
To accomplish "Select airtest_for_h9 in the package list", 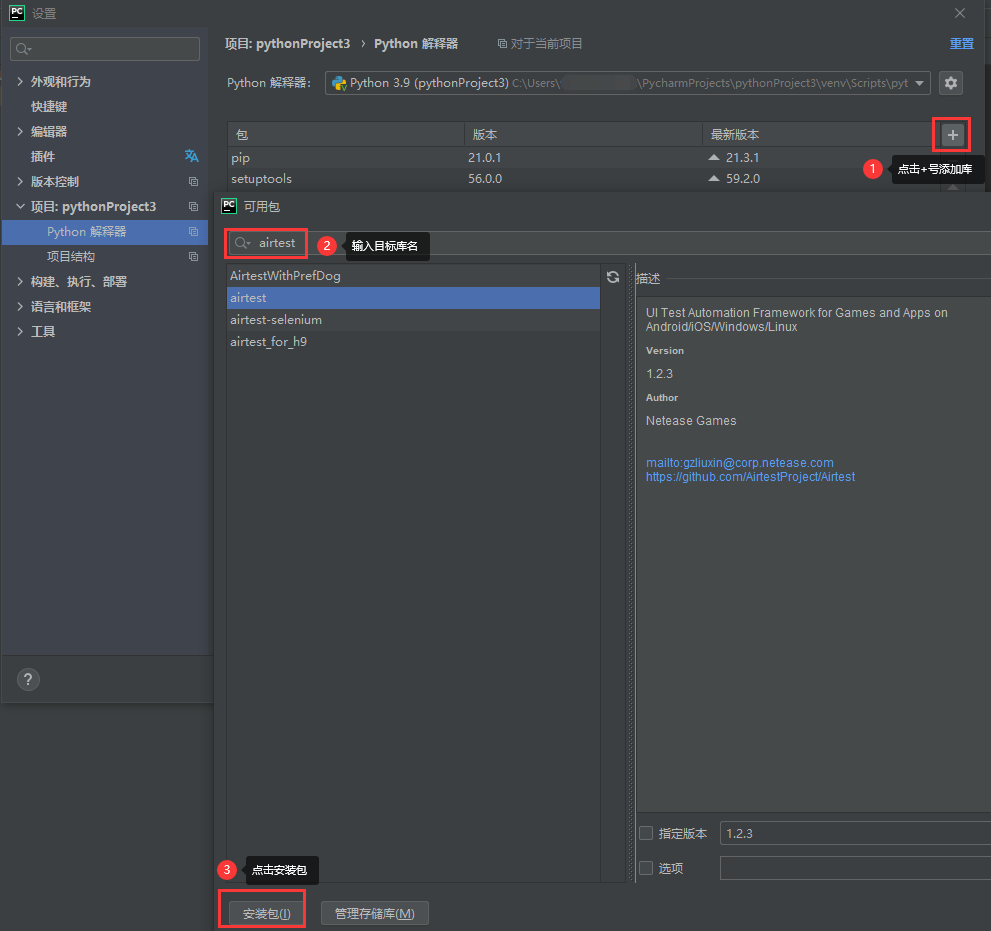I will [x=413, y=342].
